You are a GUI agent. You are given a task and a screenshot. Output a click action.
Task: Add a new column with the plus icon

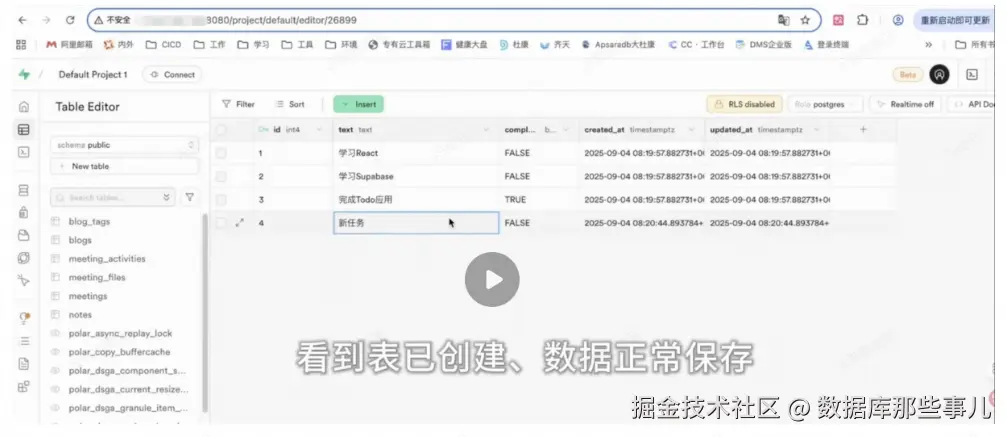pyautogui.click(x=863, y=129)
